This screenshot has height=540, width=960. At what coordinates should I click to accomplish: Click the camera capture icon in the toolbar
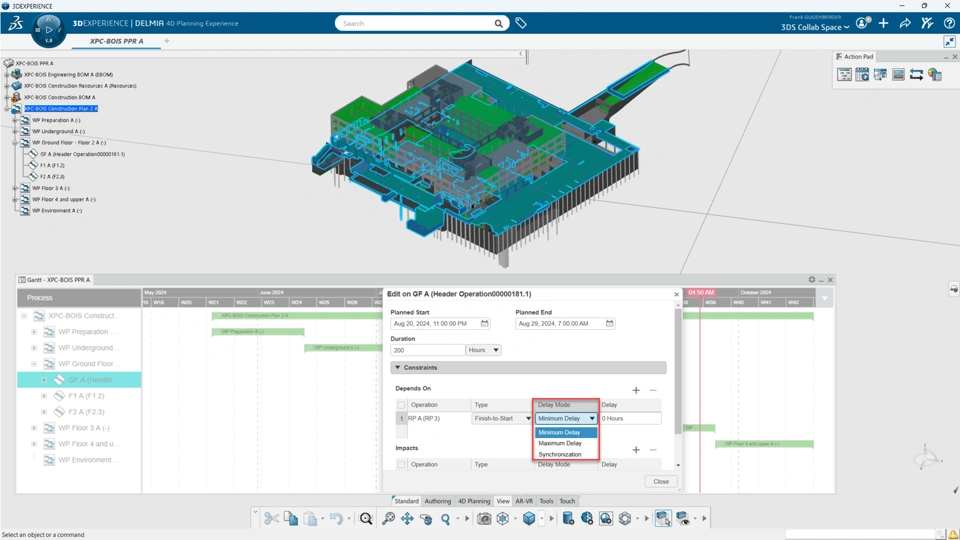coord(484,519)
